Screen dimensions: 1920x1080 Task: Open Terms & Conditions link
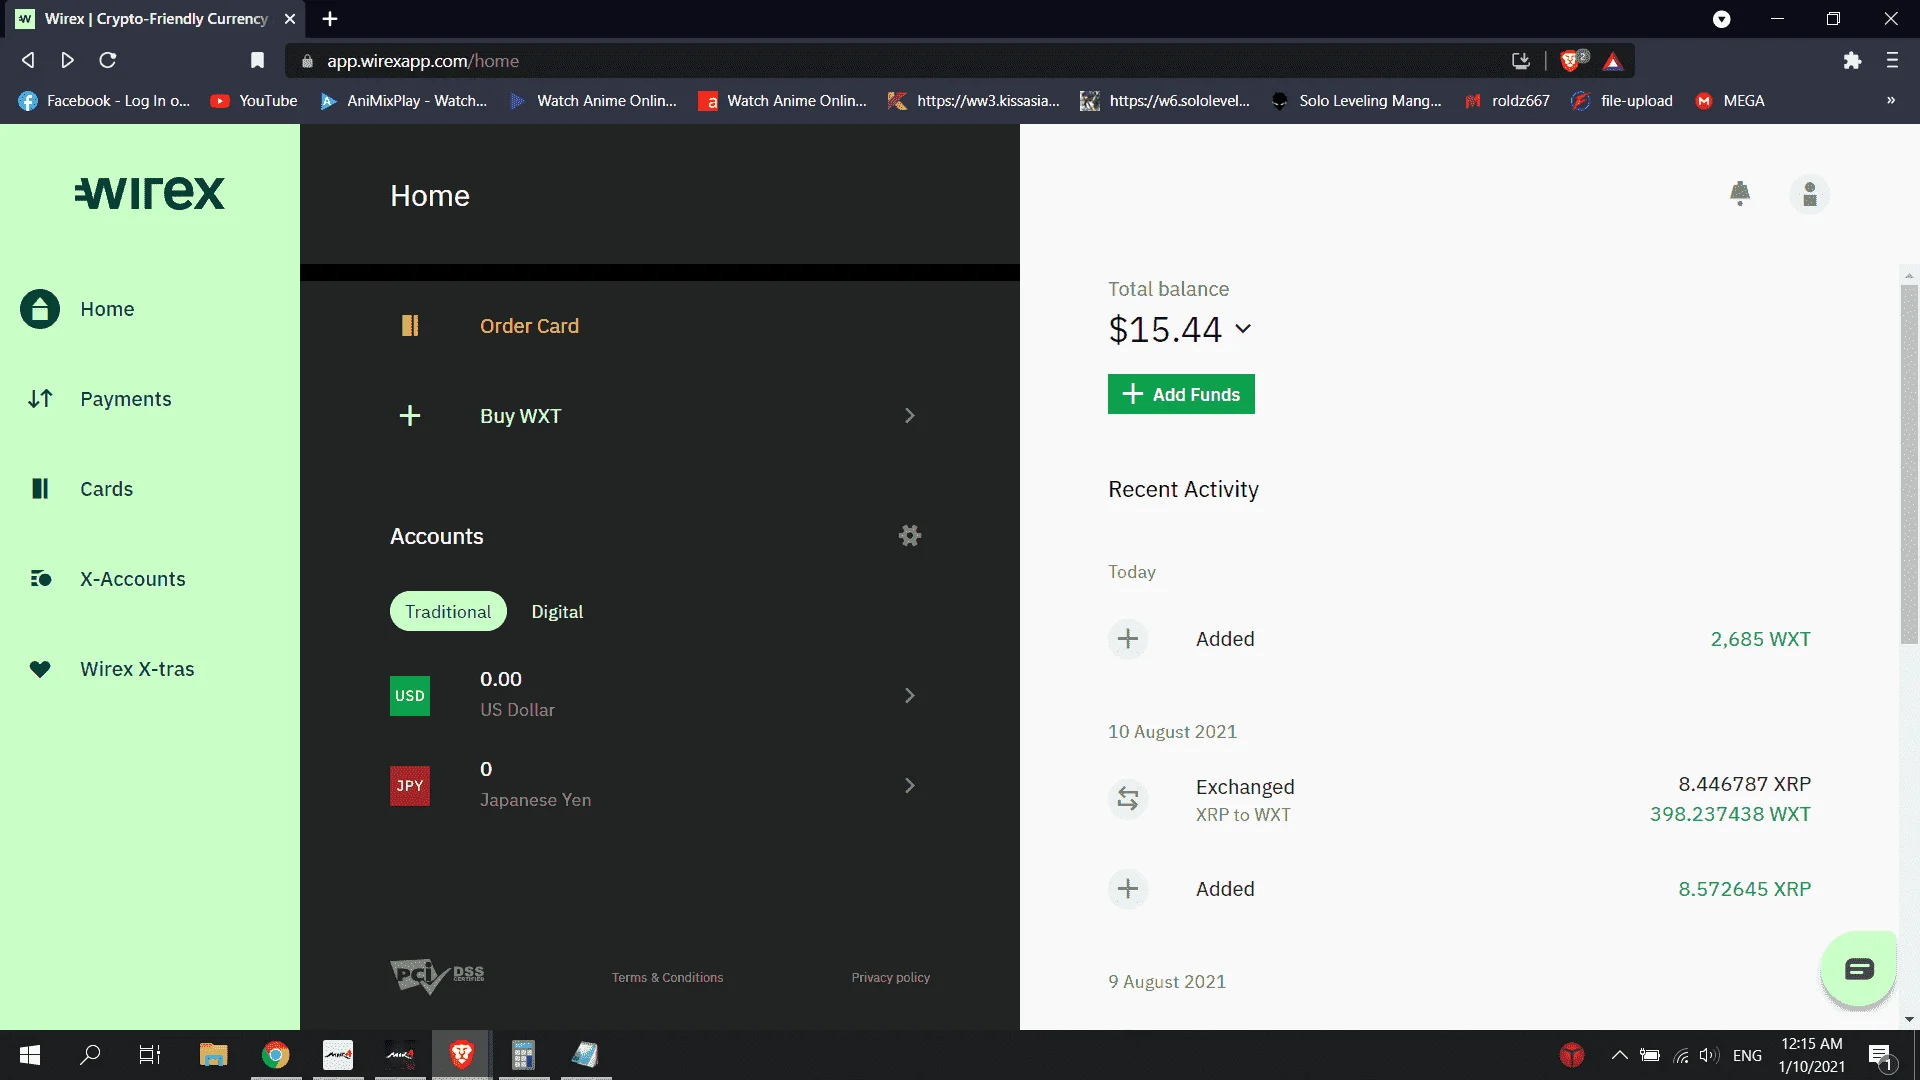point(667,978)
